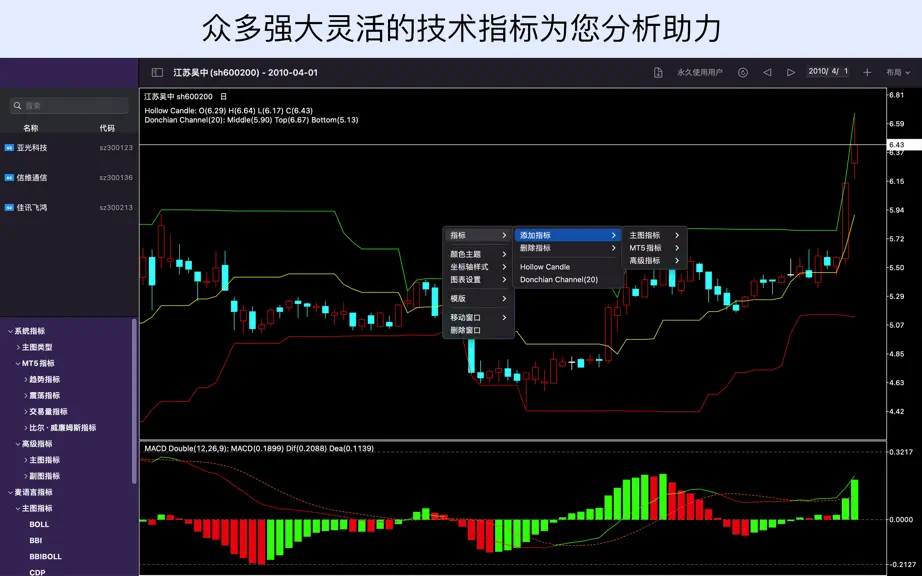Click the 永久使用用户 label

[x=700, y=72]
